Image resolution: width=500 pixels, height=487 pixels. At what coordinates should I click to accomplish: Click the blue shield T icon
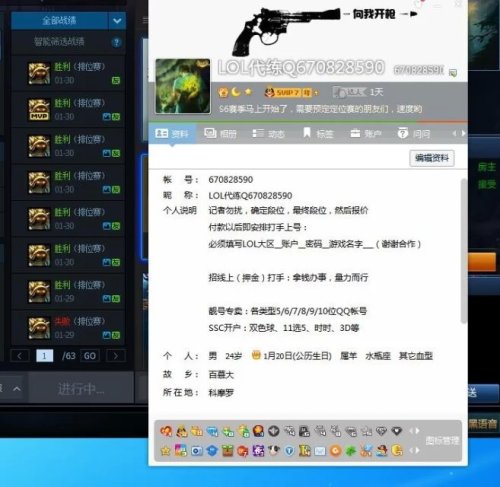(290, 451)
